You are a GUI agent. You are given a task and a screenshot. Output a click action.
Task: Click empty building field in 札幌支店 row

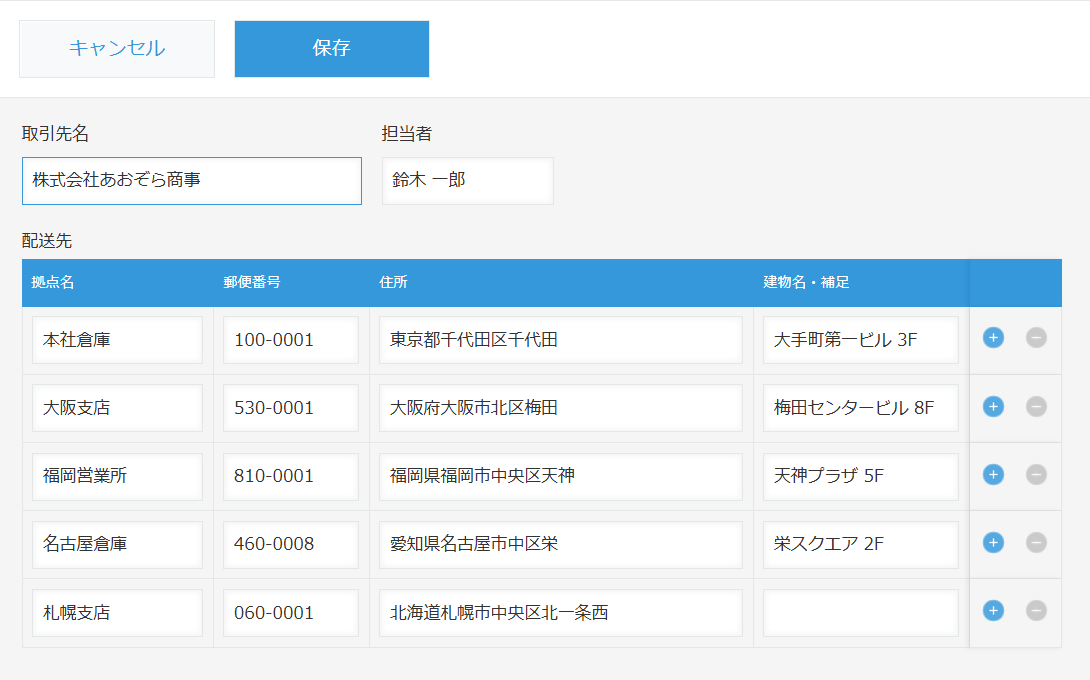pyautogui.click(x=861, y=613)
